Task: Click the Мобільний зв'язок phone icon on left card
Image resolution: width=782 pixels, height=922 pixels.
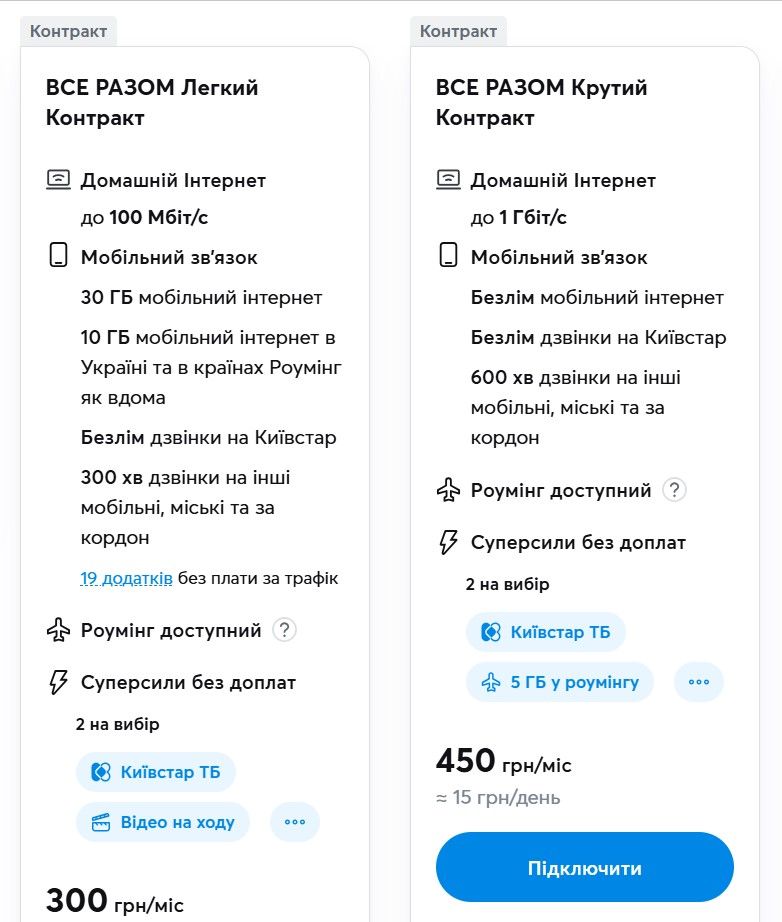Action: tap(58, 257)
